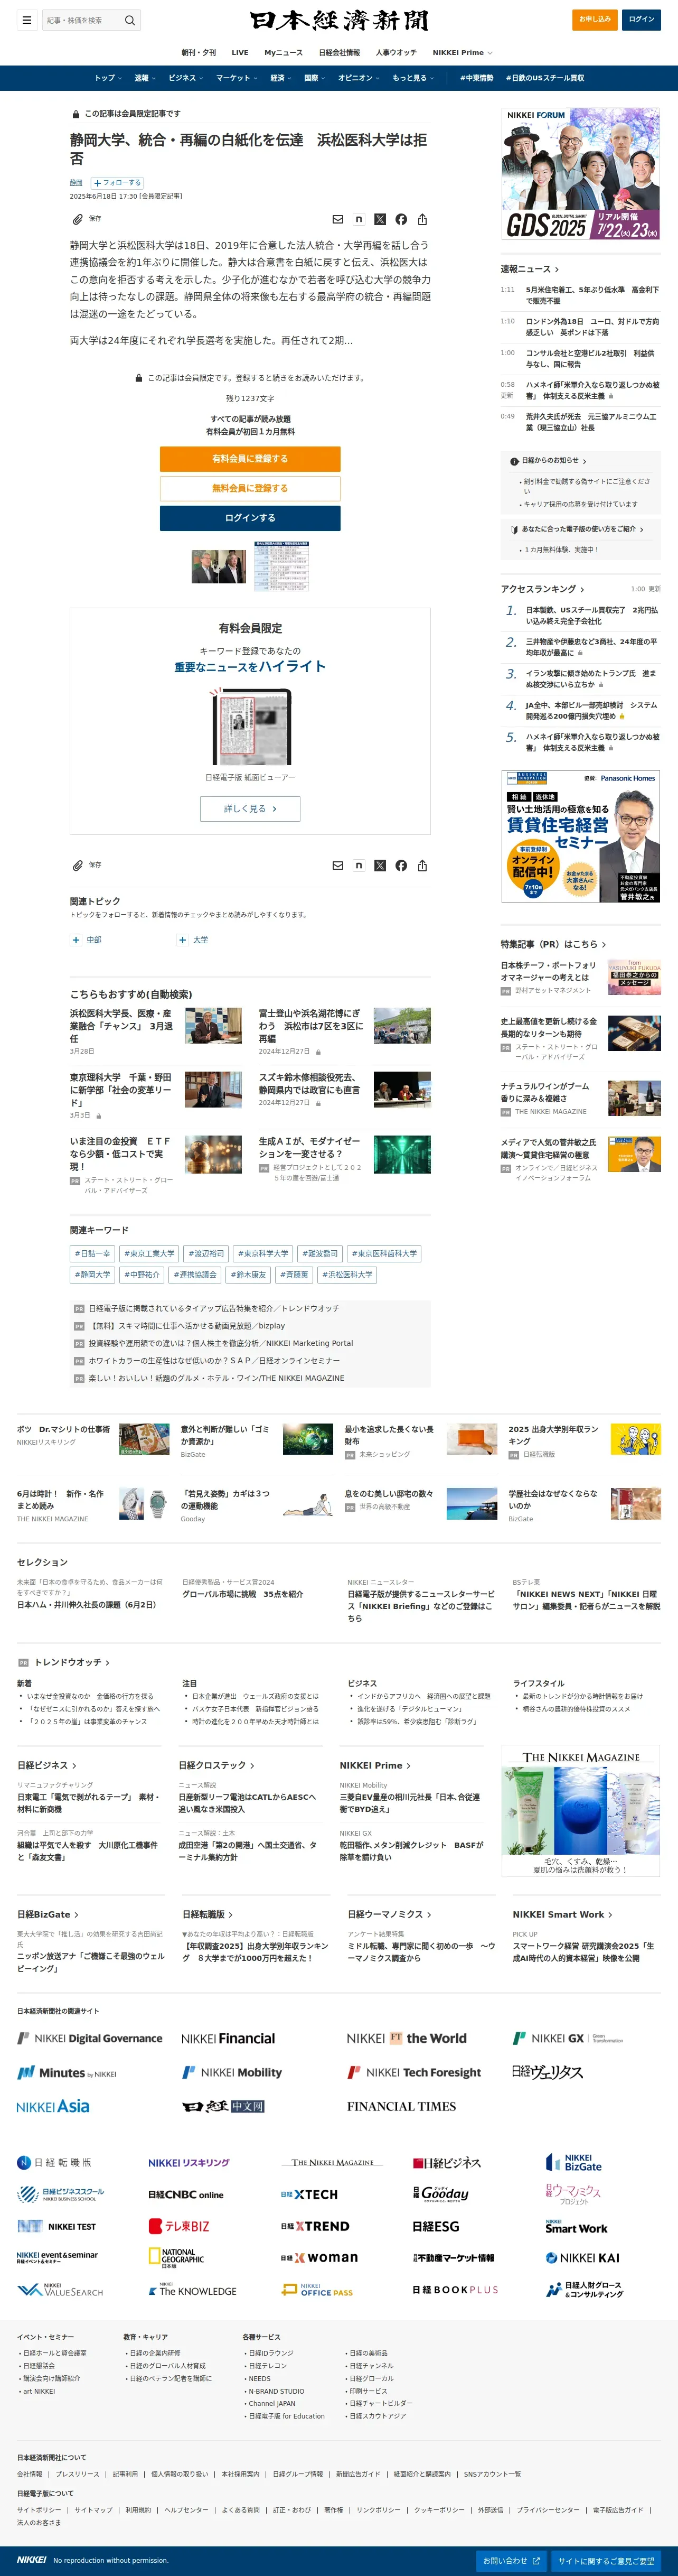Image resolution: width=678 pixels, height=2576 pixels.
Task: Share on Facebook using the top icon
Action: coord(401,219)
